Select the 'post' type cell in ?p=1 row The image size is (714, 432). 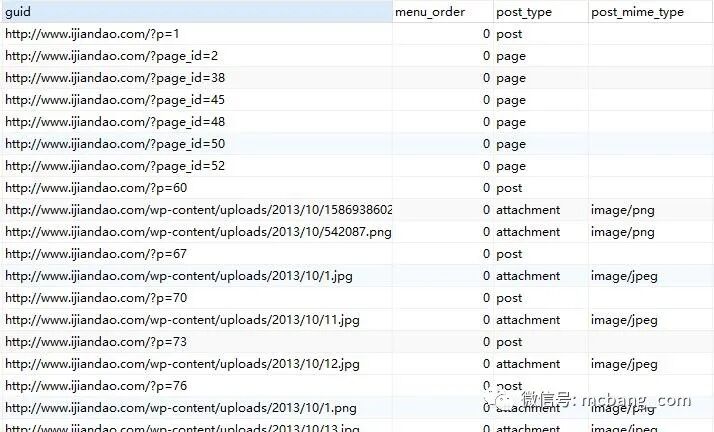point(541,34)
